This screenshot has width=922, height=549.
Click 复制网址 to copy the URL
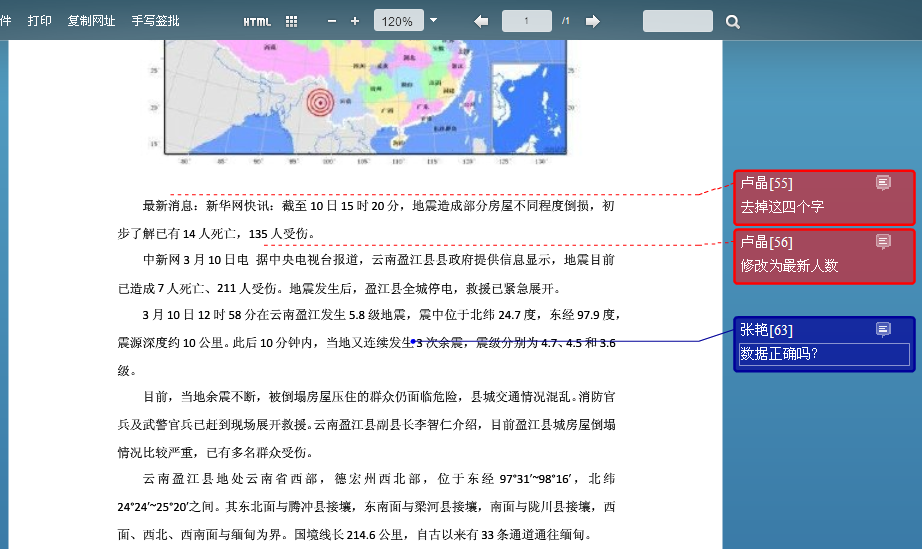tap(91, 21)
